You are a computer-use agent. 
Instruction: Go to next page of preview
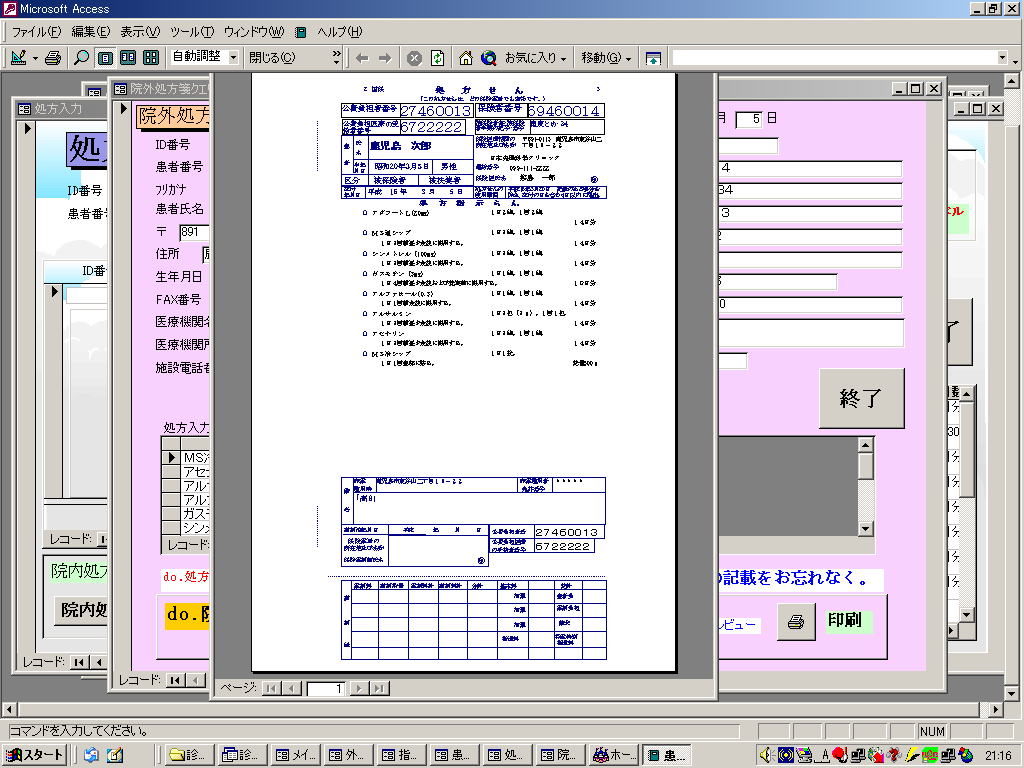click(359, 688)
